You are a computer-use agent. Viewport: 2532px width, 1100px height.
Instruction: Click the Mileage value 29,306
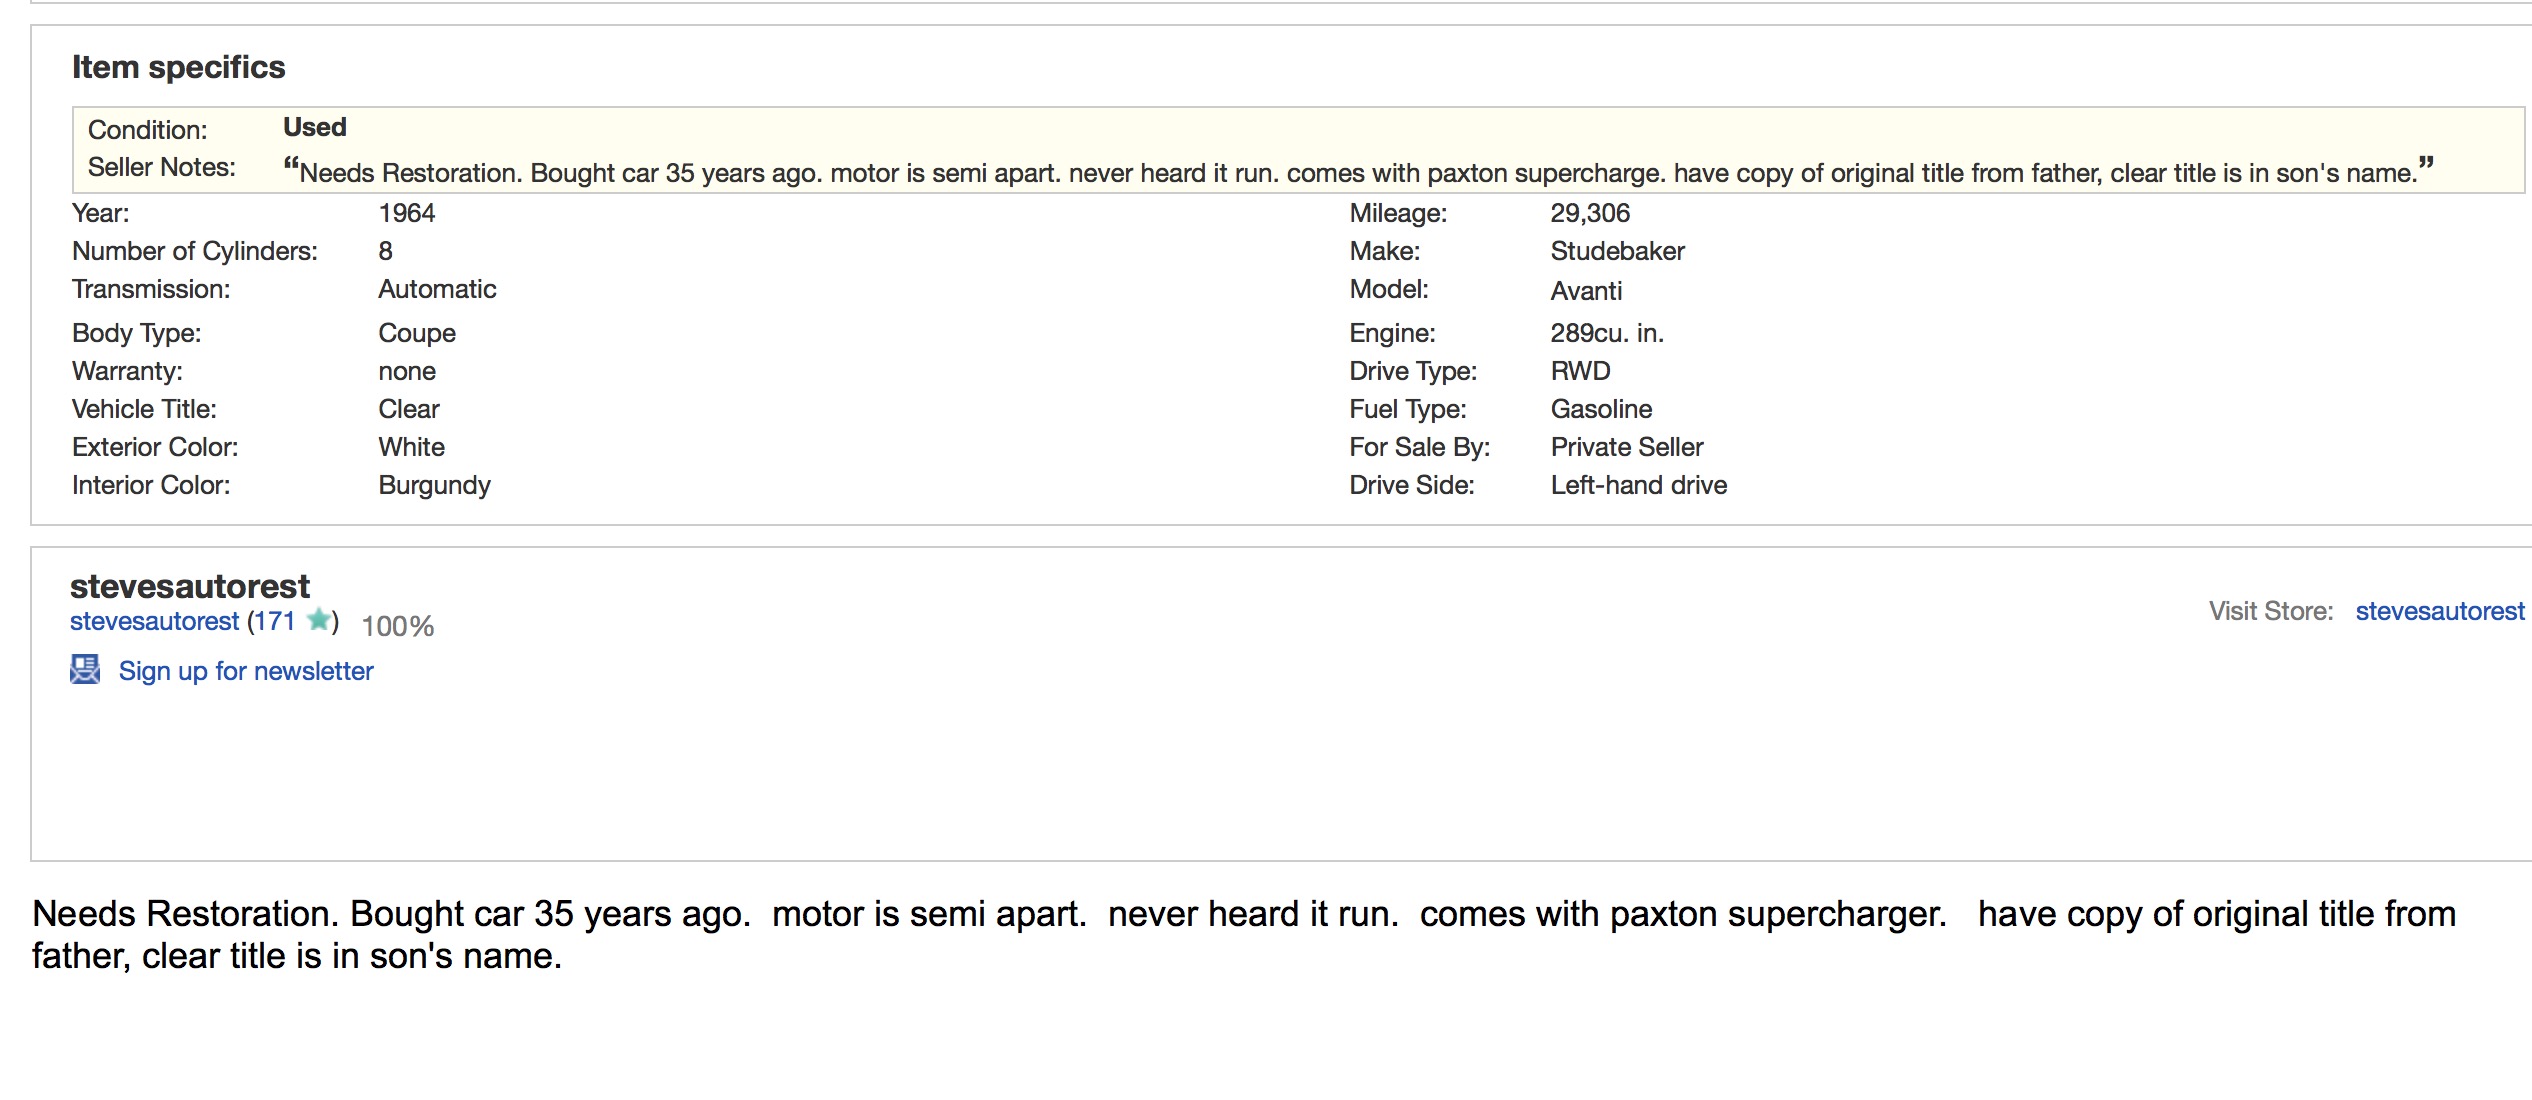[x=1589, y=213]
